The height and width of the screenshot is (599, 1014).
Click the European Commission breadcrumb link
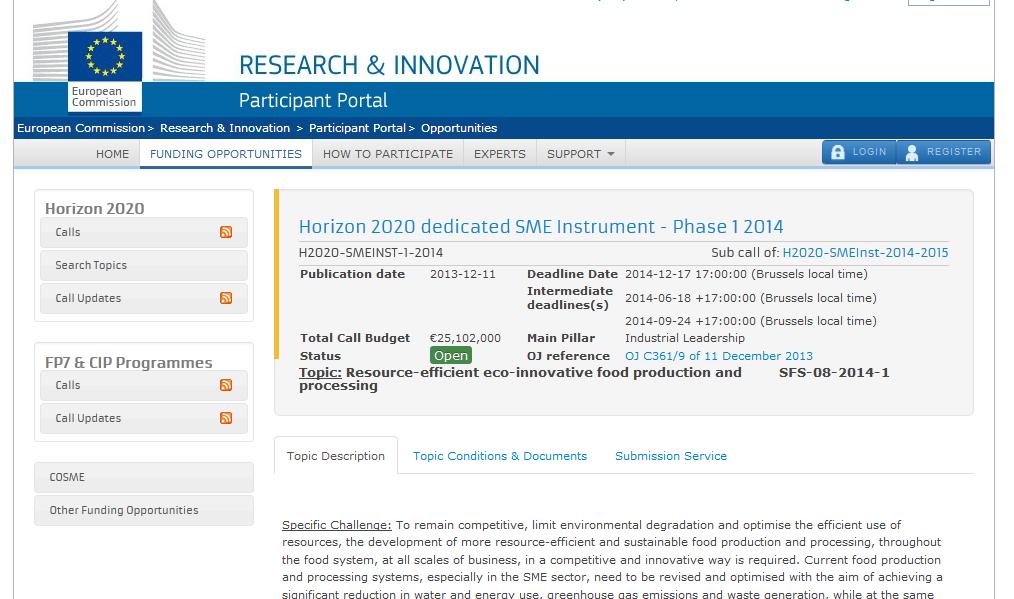coord(81,128)
